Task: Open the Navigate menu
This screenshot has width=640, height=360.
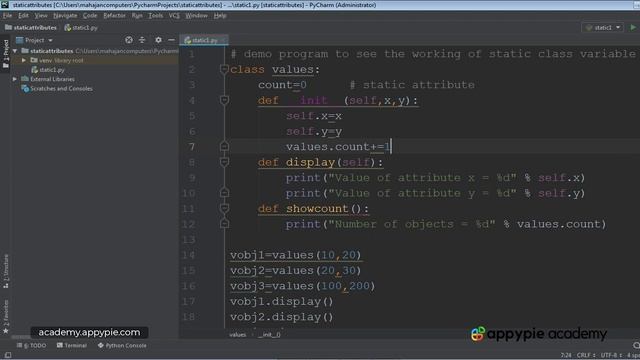Action: pos(65,16)
